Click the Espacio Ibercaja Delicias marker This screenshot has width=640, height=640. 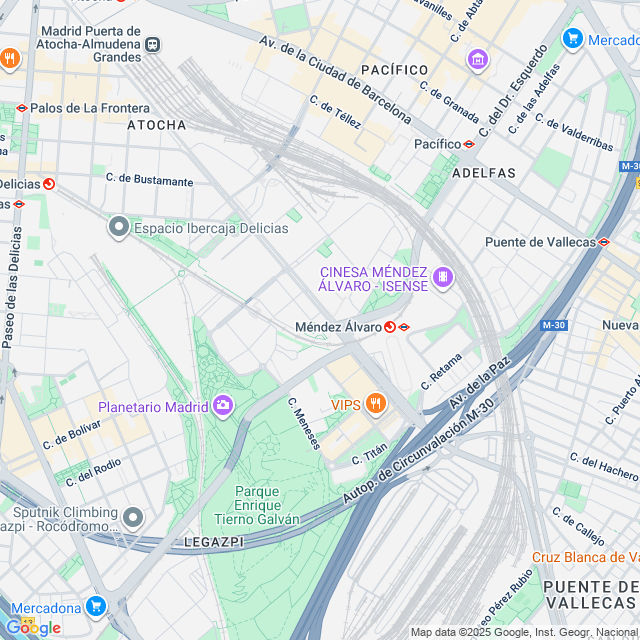click(x=119, y=227)
